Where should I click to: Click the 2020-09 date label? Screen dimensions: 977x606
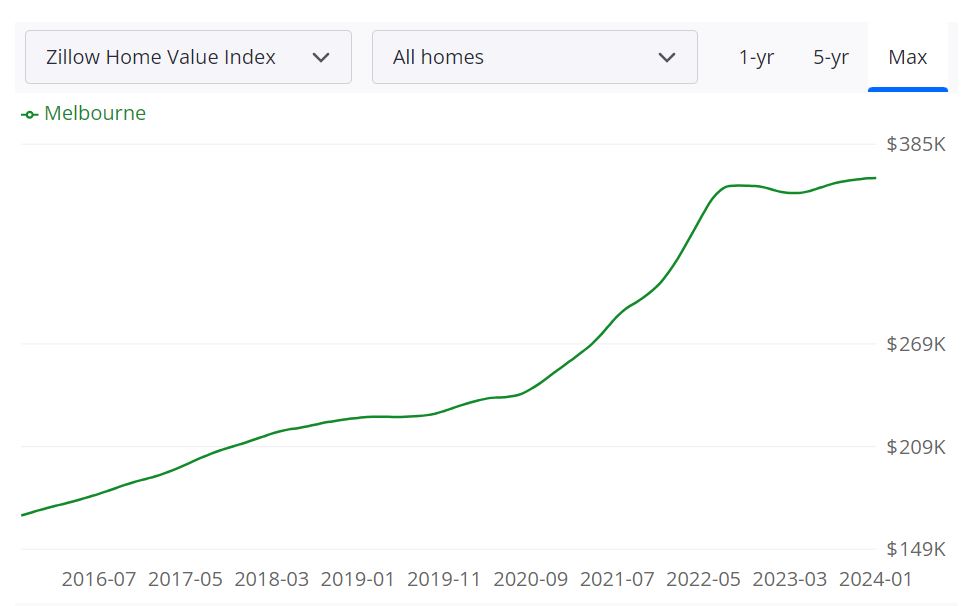[x=531, y=579]
